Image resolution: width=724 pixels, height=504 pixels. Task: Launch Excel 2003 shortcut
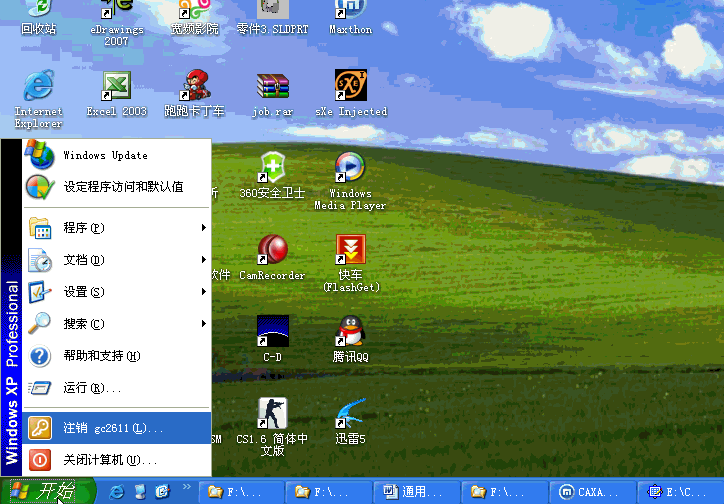(x=116, y=94)
